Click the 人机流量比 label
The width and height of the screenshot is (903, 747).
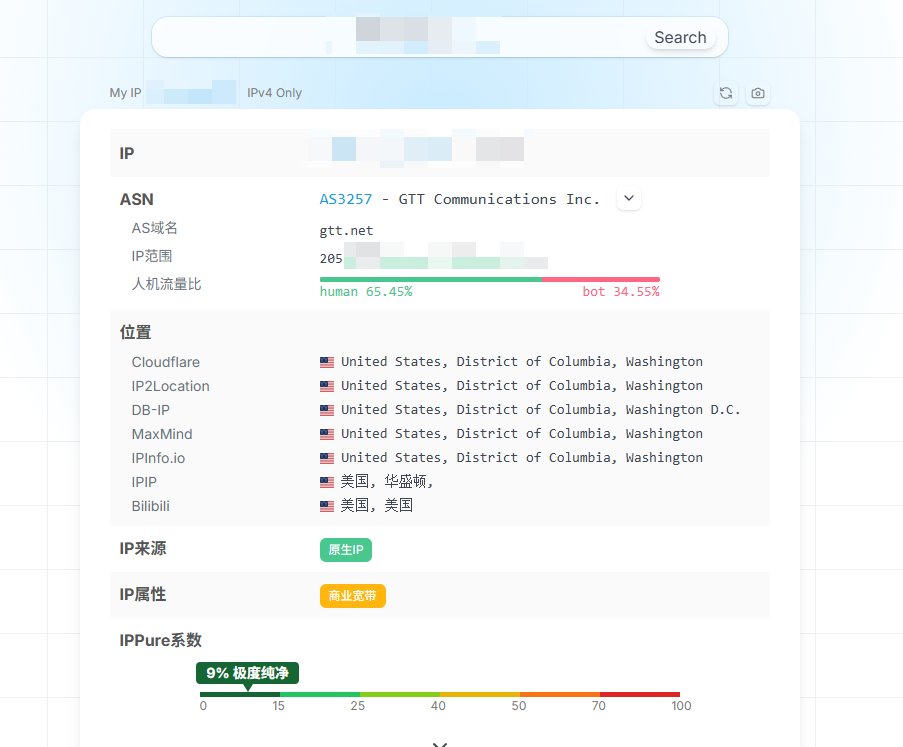(166, 284)
